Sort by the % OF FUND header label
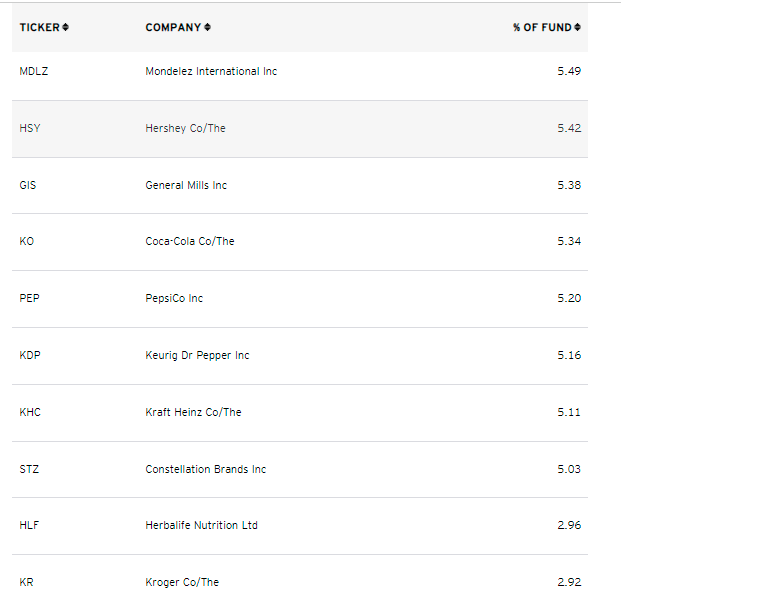The height and width of the screenshot is (599, 780). point(542,27)
